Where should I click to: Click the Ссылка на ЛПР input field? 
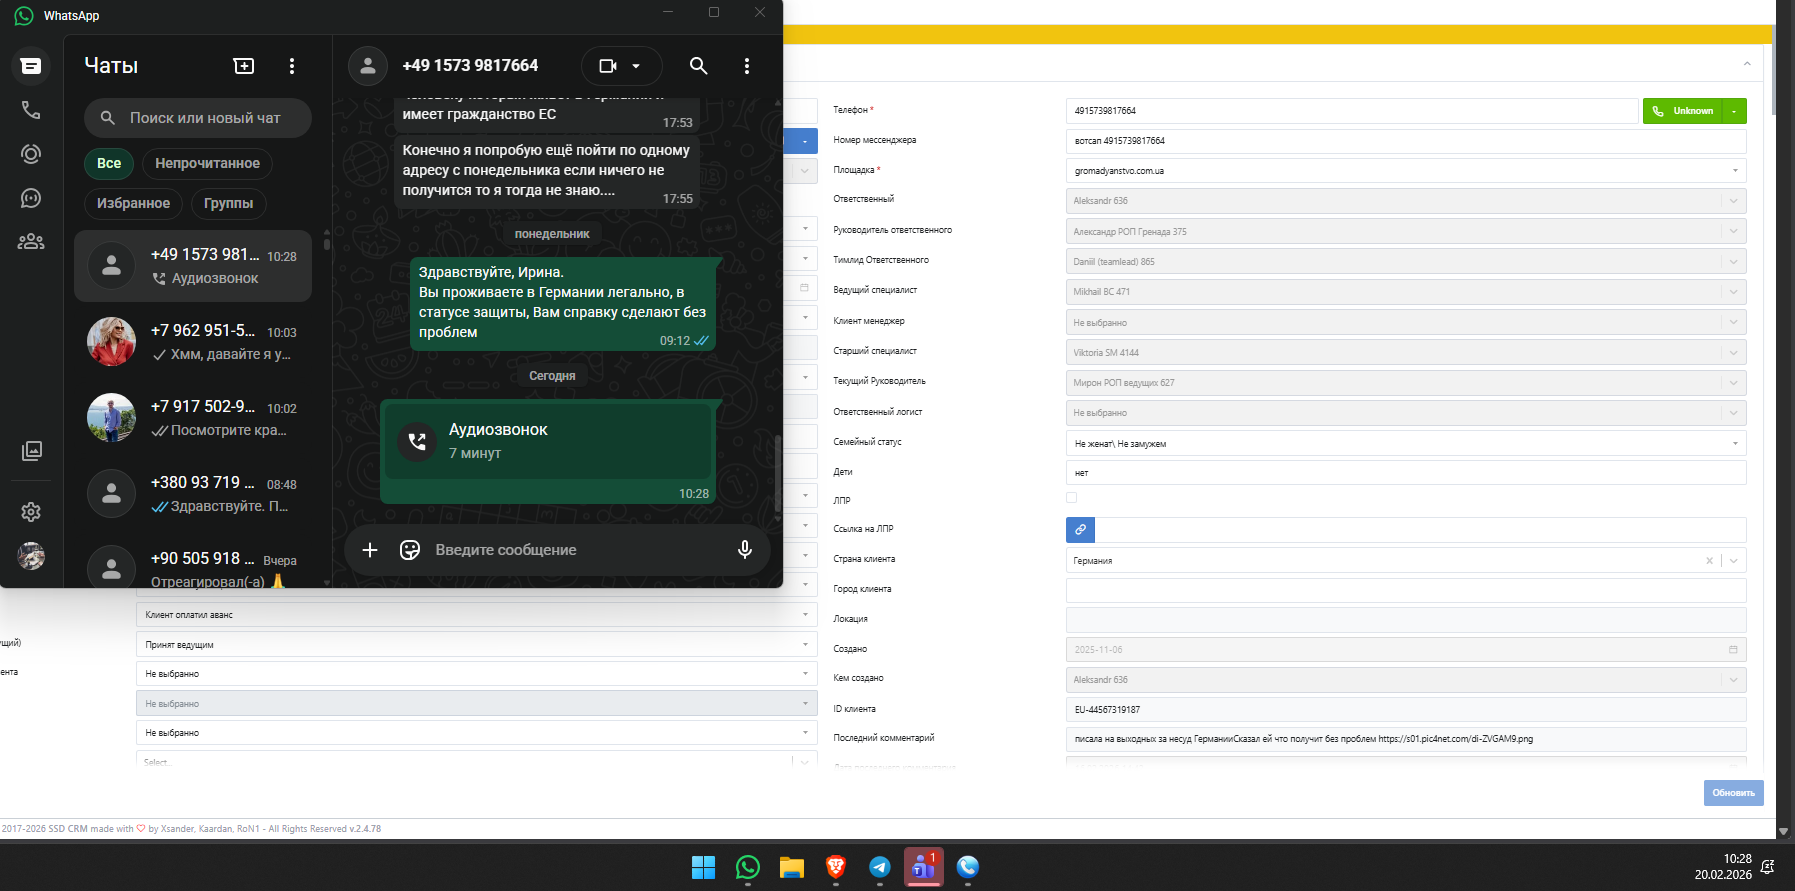point(1421,530)
